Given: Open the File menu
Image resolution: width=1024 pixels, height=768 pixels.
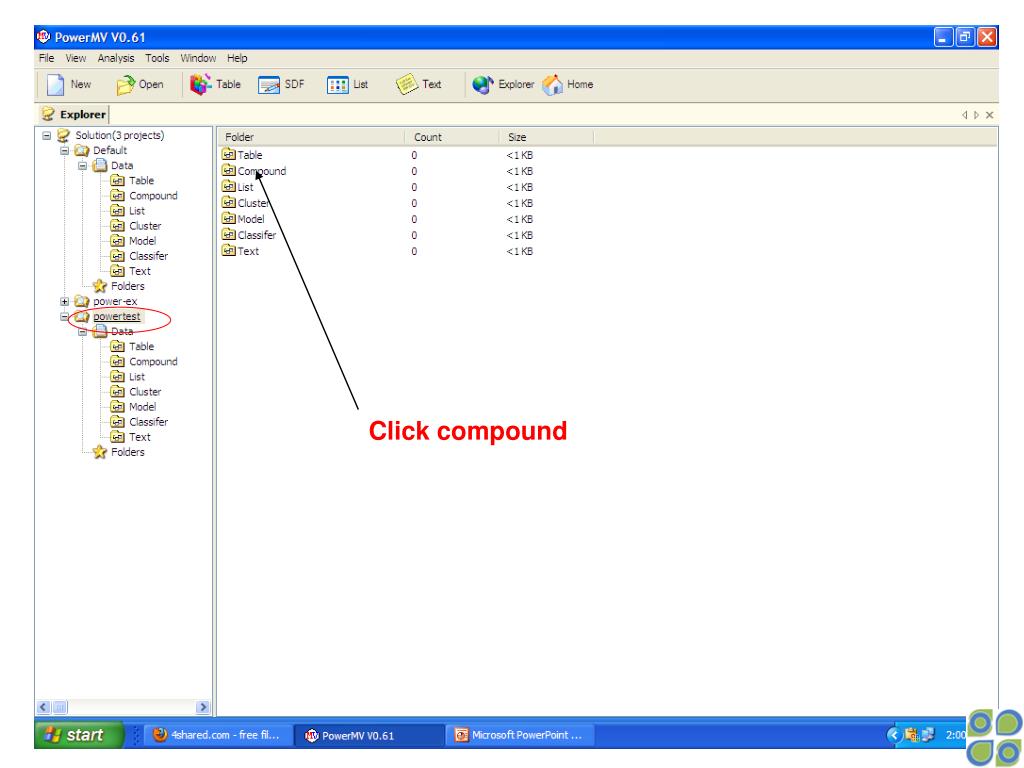Looking at the screenshot, I should (x=46, y=58).
